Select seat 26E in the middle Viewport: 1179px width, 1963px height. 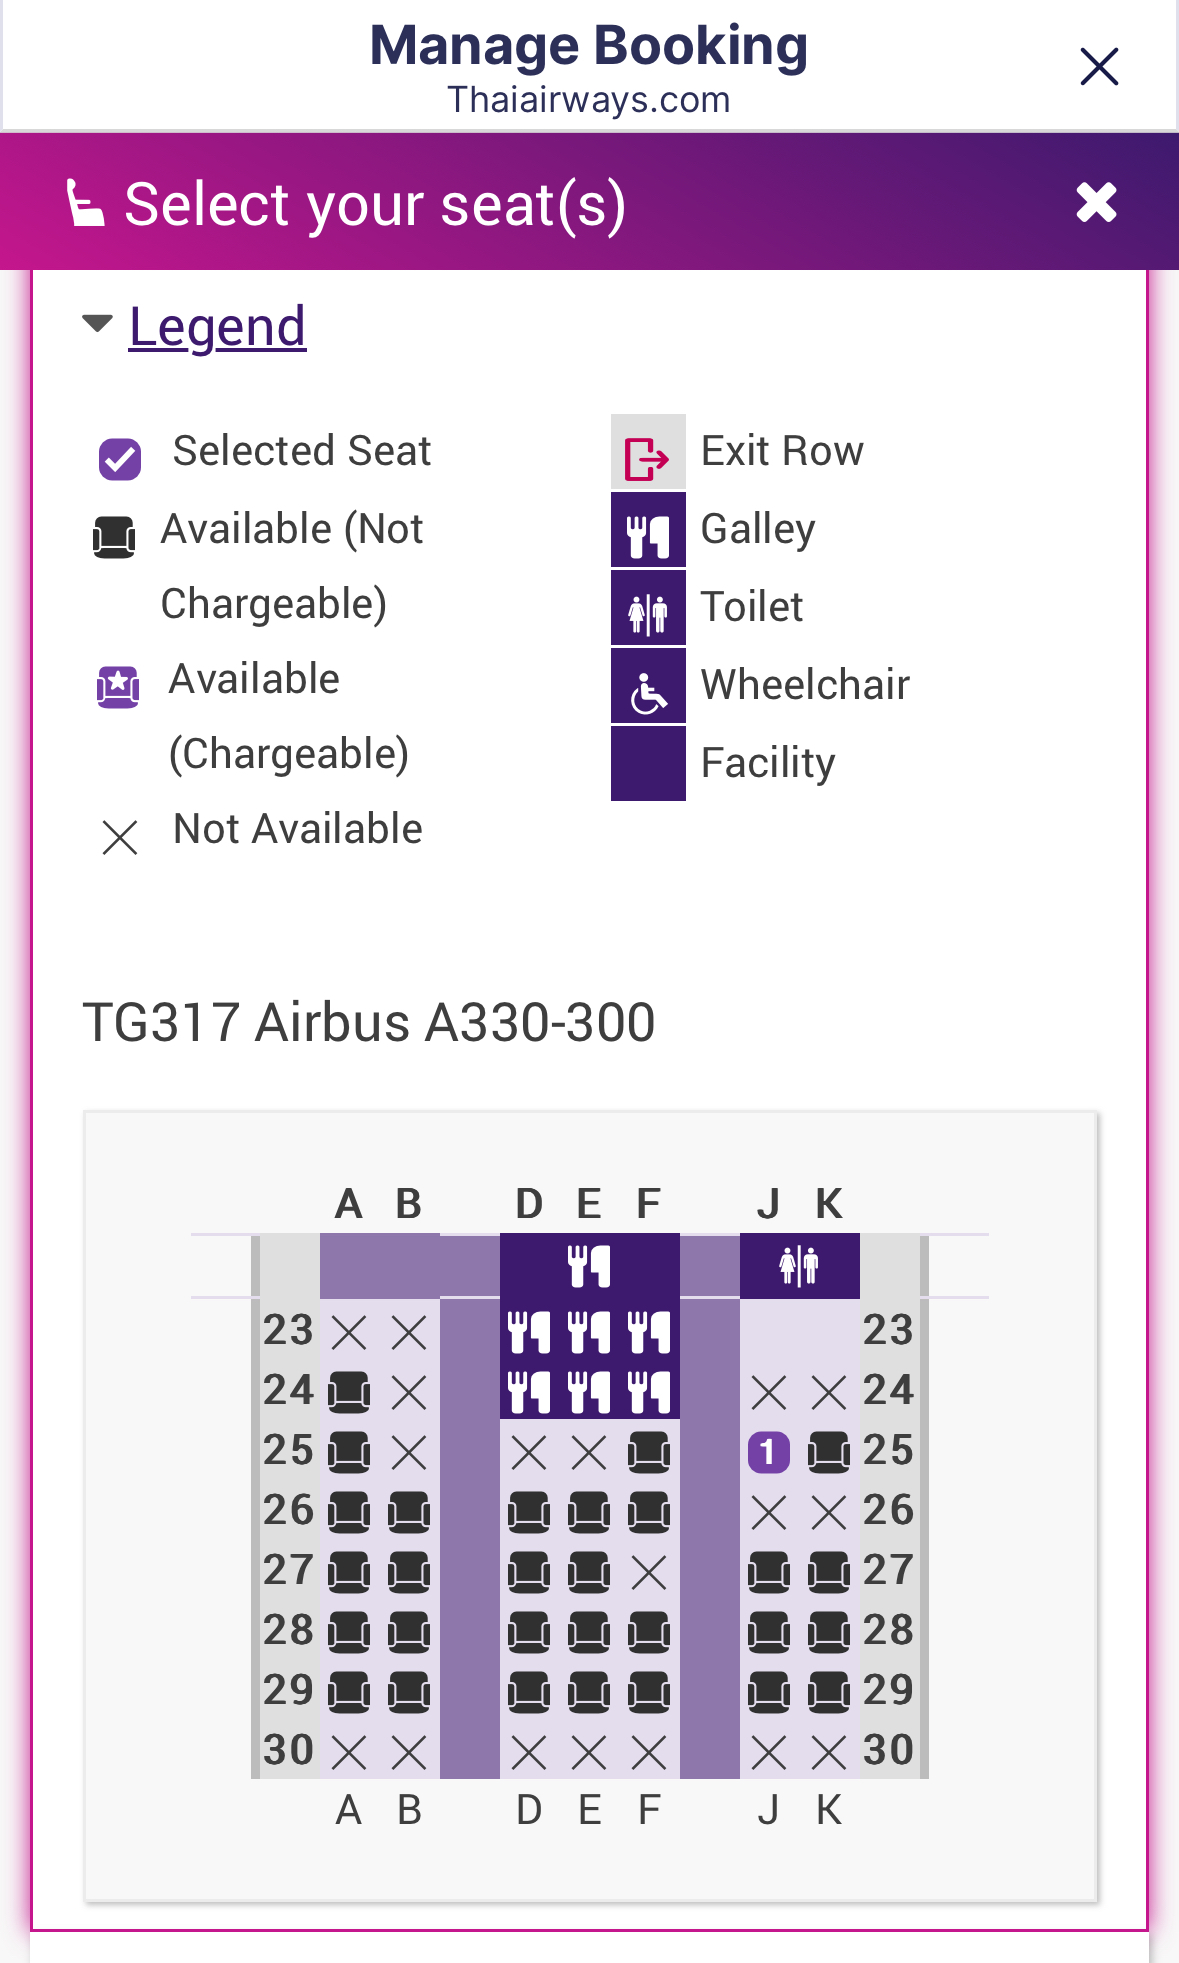[x=589, y=1512]
